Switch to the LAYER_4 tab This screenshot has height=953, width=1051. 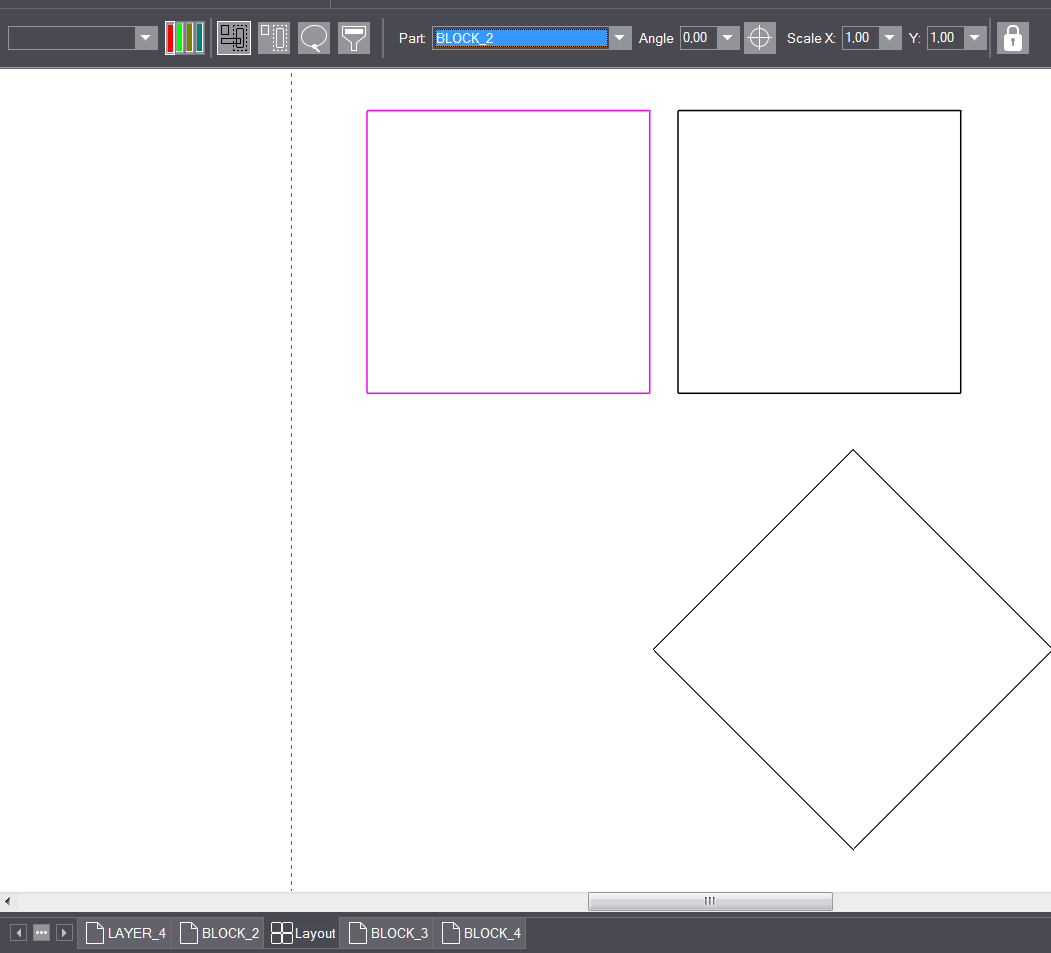click(x=125, y=933)
